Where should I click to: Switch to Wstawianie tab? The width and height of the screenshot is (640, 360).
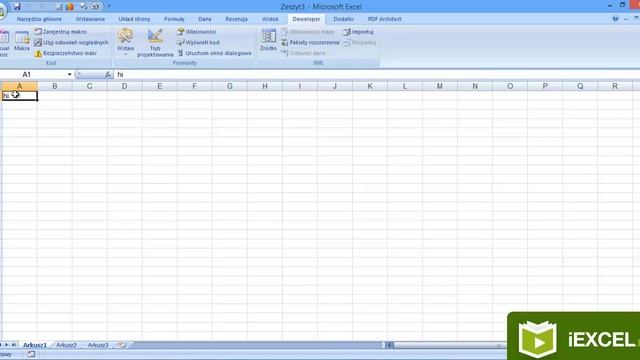pyautogui.click(x=90, y=19)
